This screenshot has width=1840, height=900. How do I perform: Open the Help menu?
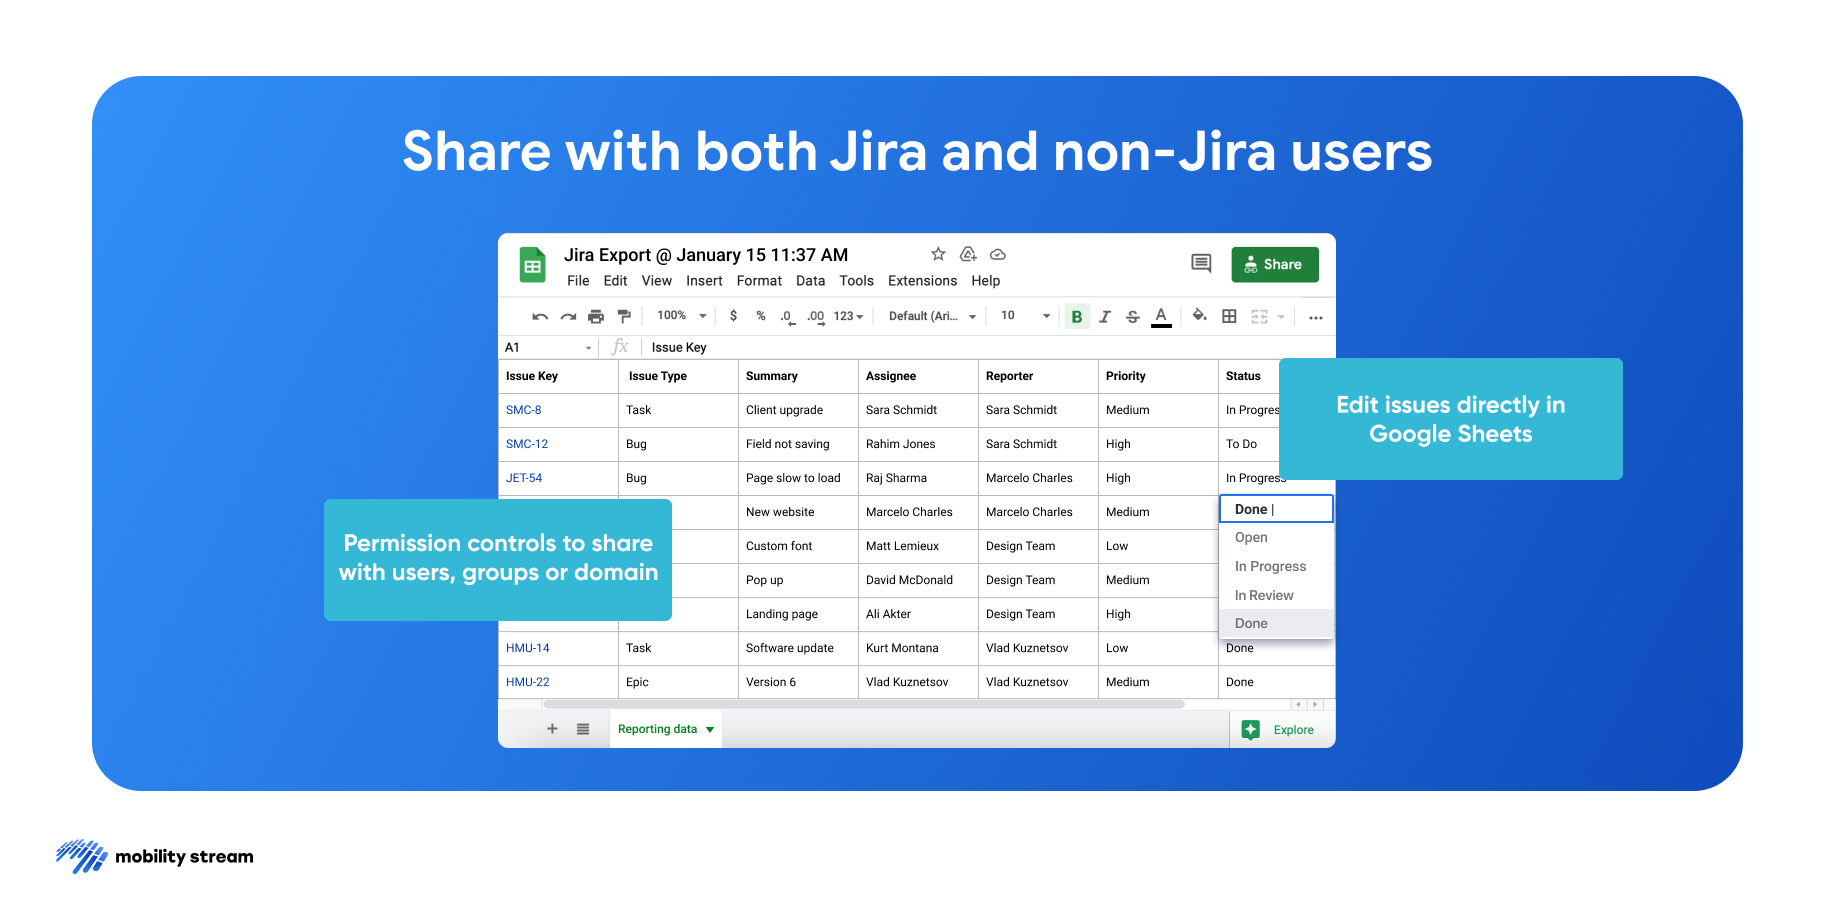coord(985,281)
